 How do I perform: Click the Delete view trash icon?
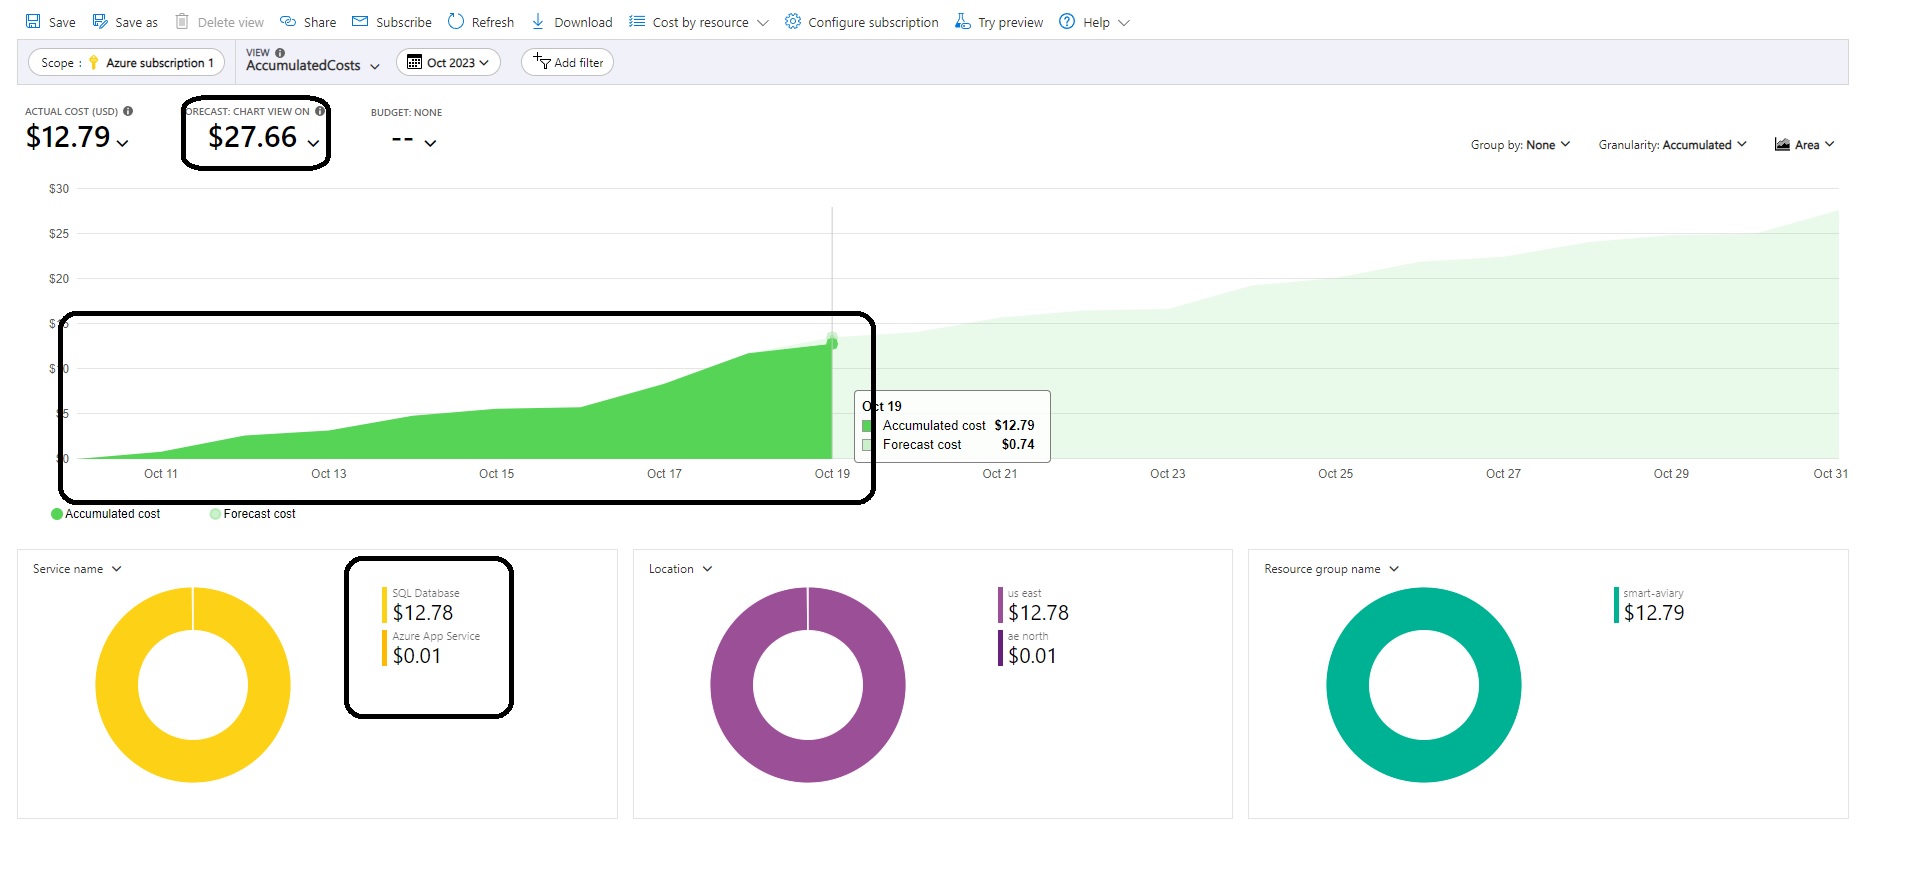[x=182, y=21]
